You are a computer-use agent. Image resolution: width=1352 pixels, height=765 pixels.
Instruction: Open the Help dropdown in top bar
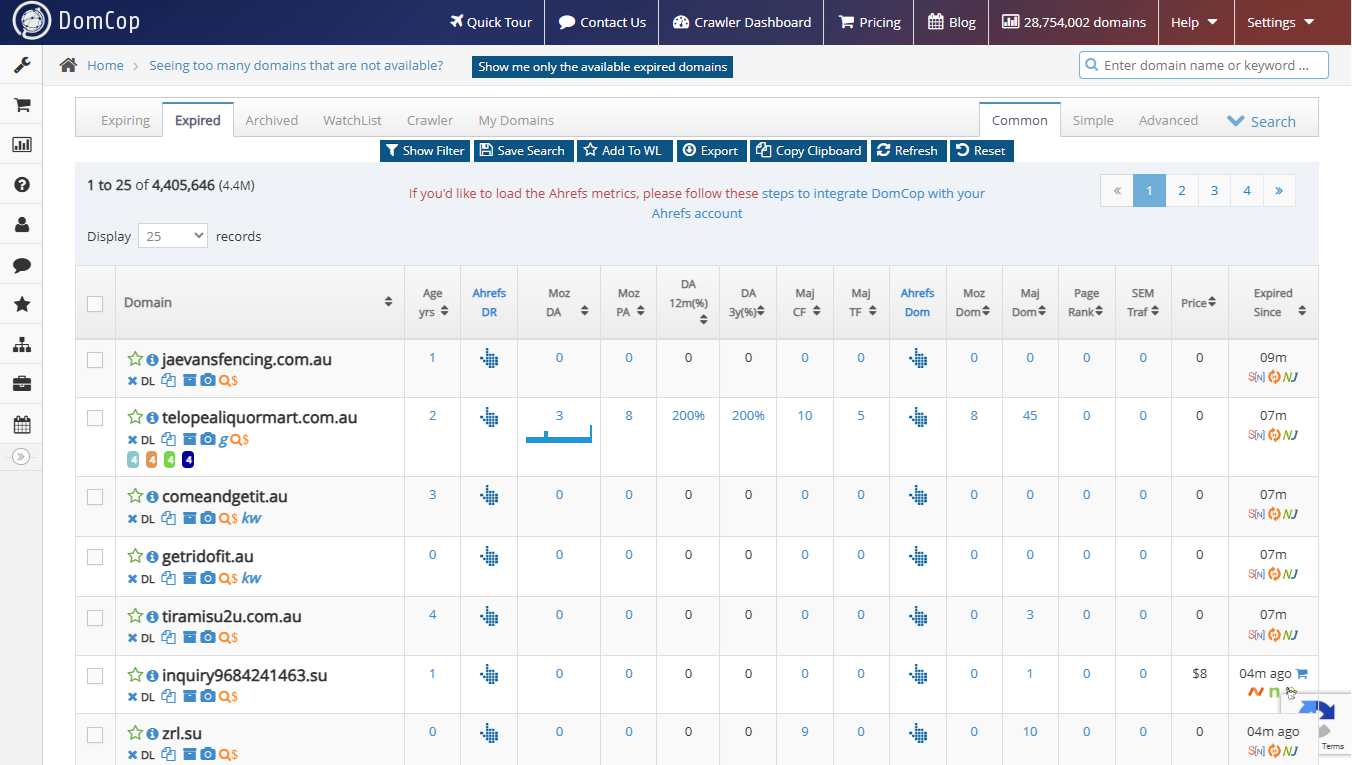(1194, 22)
